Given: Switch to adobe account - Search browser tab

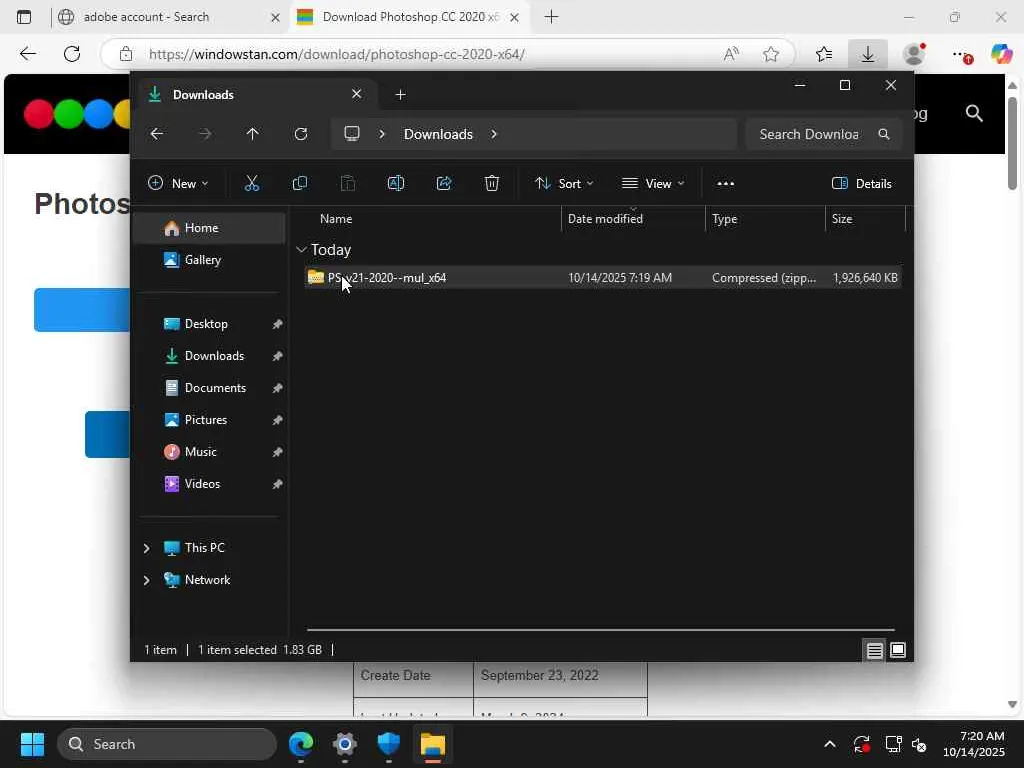Looking at the screenshot, I should click(x=170, y=17).
